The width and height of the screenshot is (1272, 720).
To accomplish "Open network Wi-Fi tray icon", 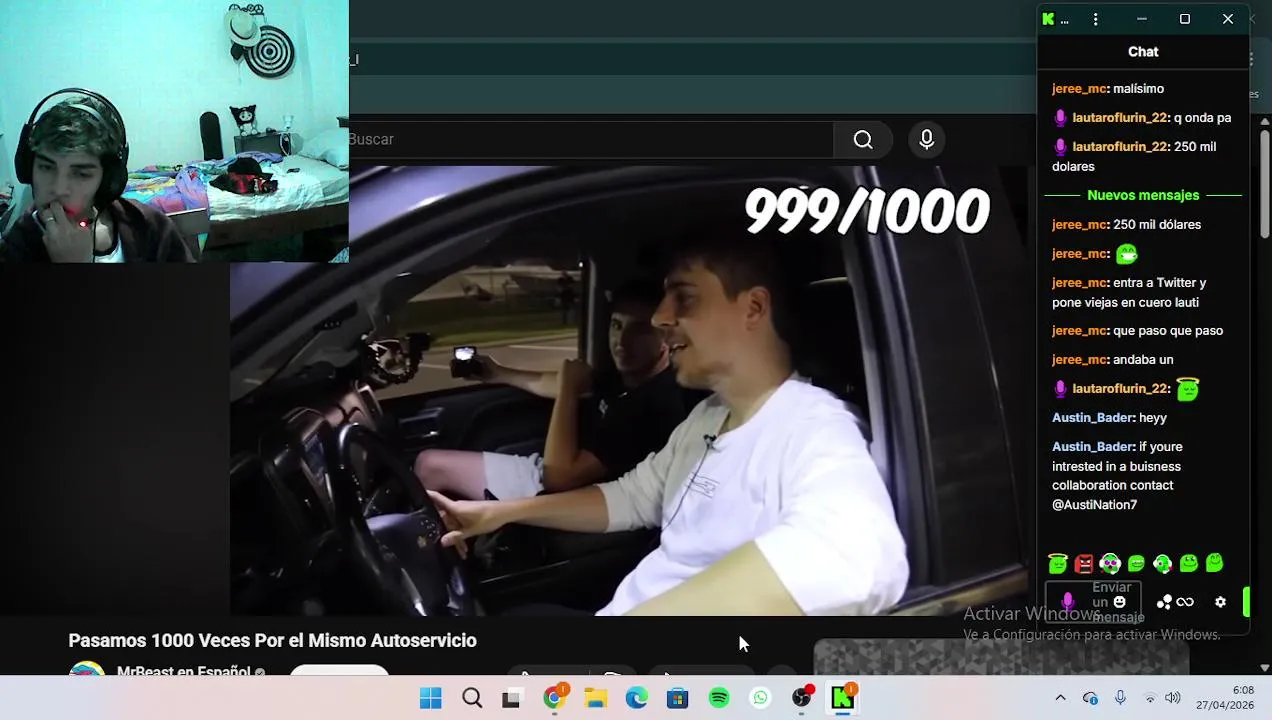I will point(1150,698).
